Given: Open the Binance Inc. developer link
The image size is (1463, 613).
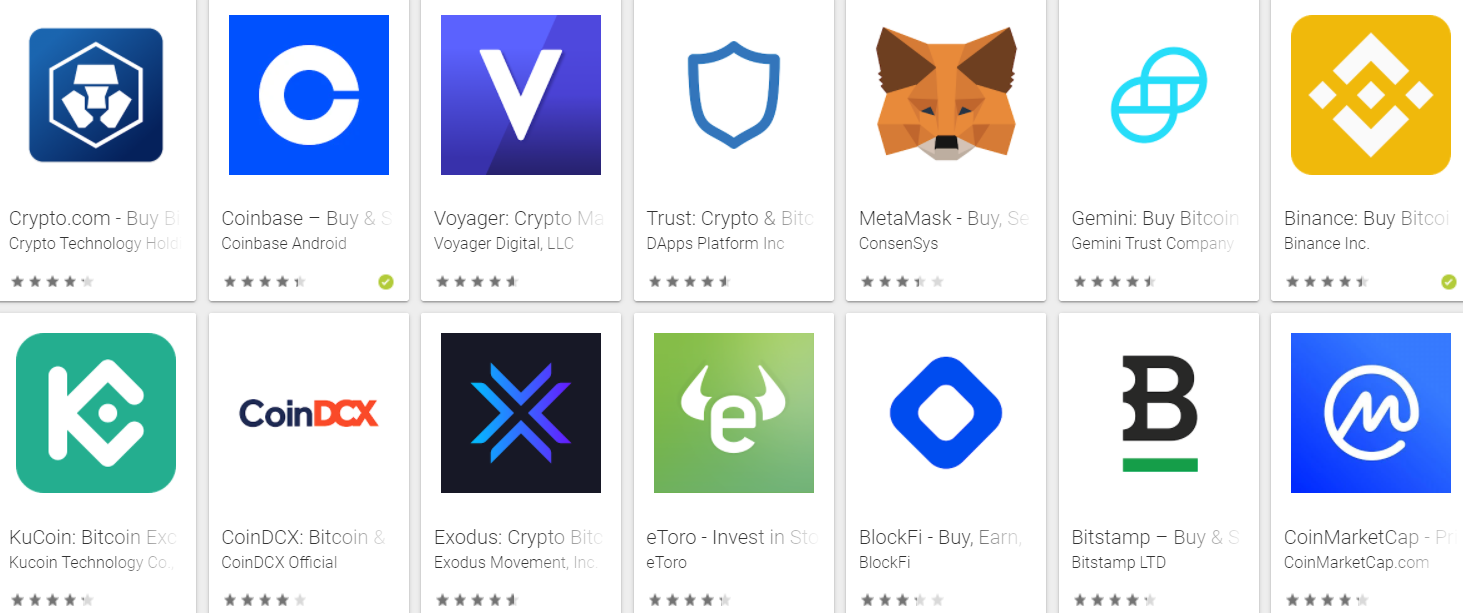Looking at the screenshot, I should (x=1326, y=243).
